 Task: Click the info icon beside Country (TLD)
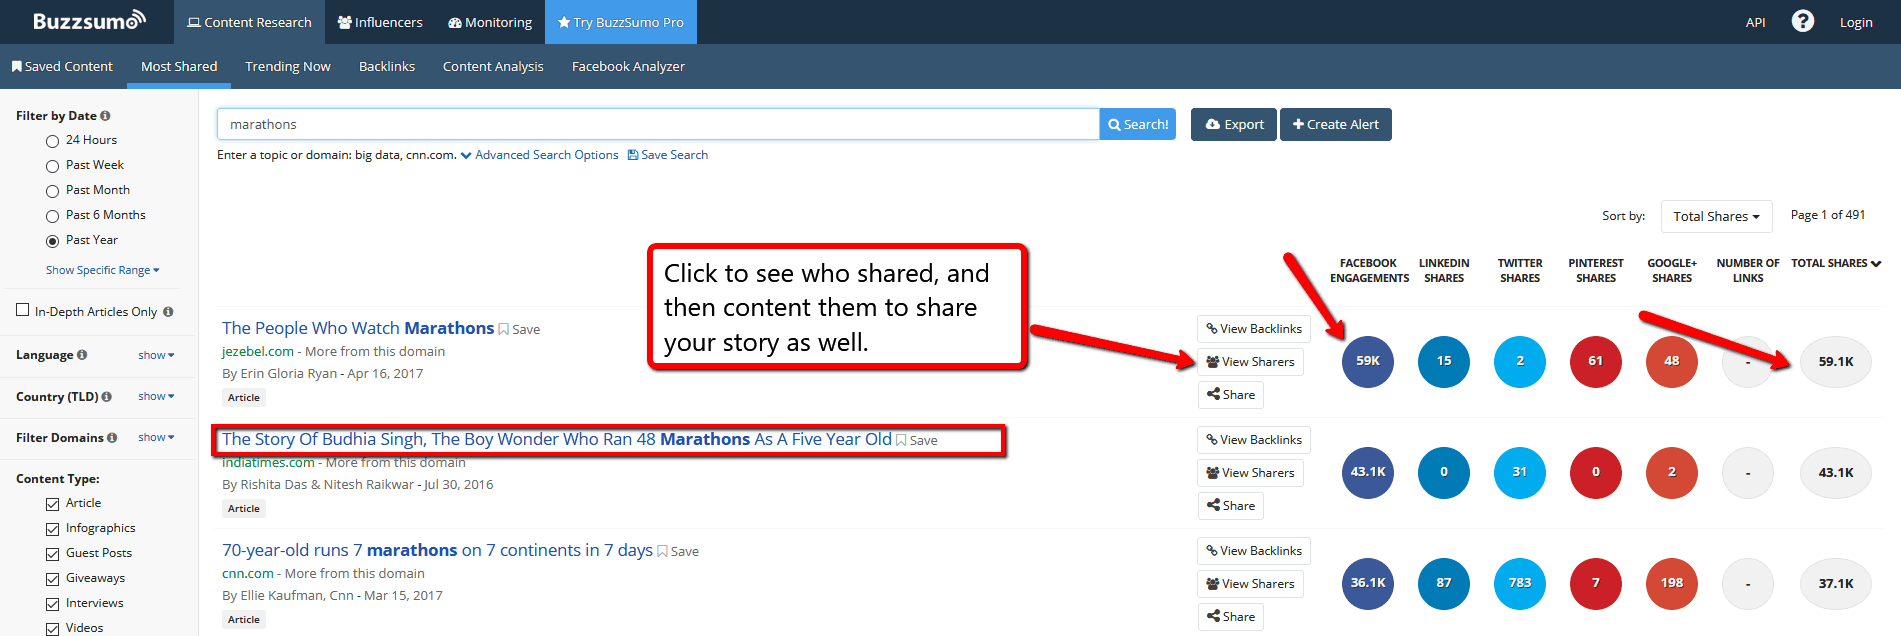(106, 397)
